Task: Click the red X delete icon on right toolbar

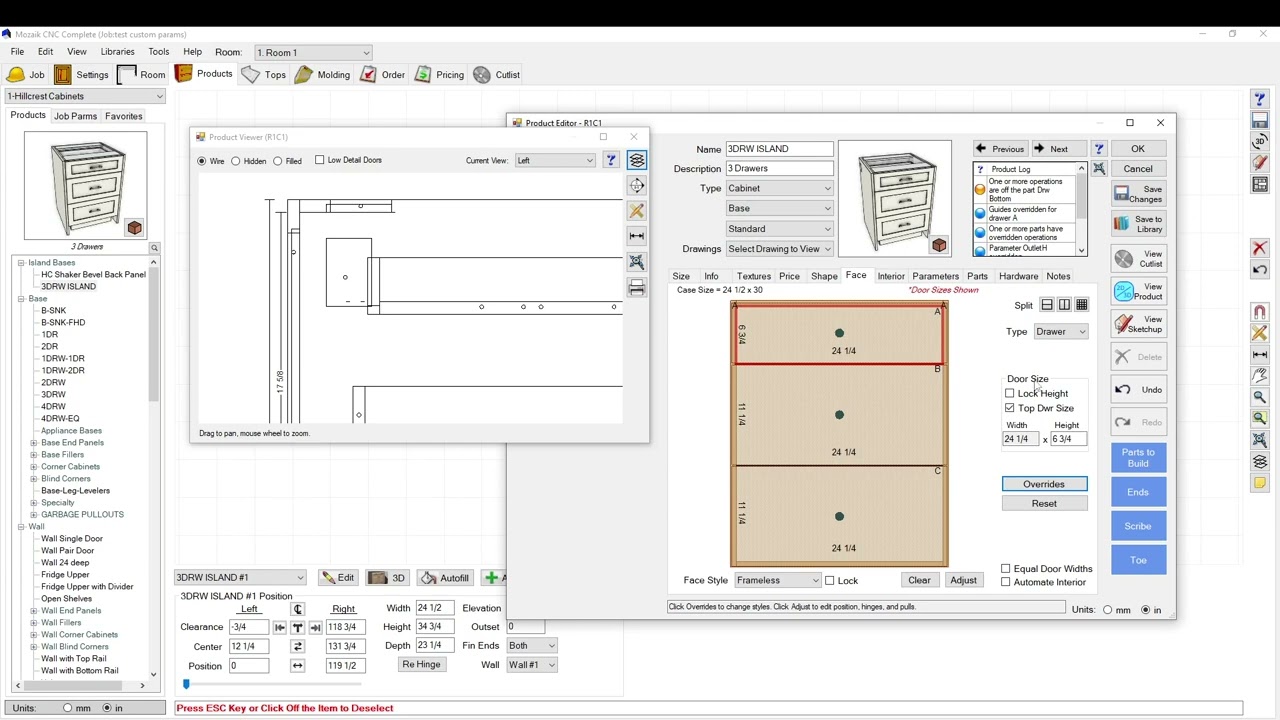Action: (x=1260, y=248)
